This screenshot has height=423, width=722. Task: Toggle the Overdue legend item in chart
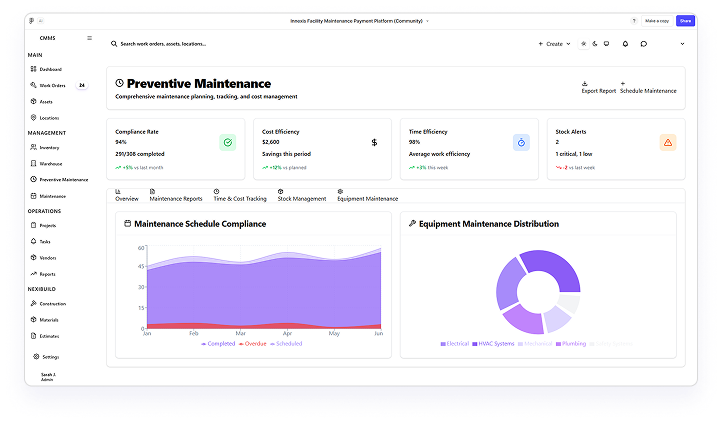tap(253, 344)
